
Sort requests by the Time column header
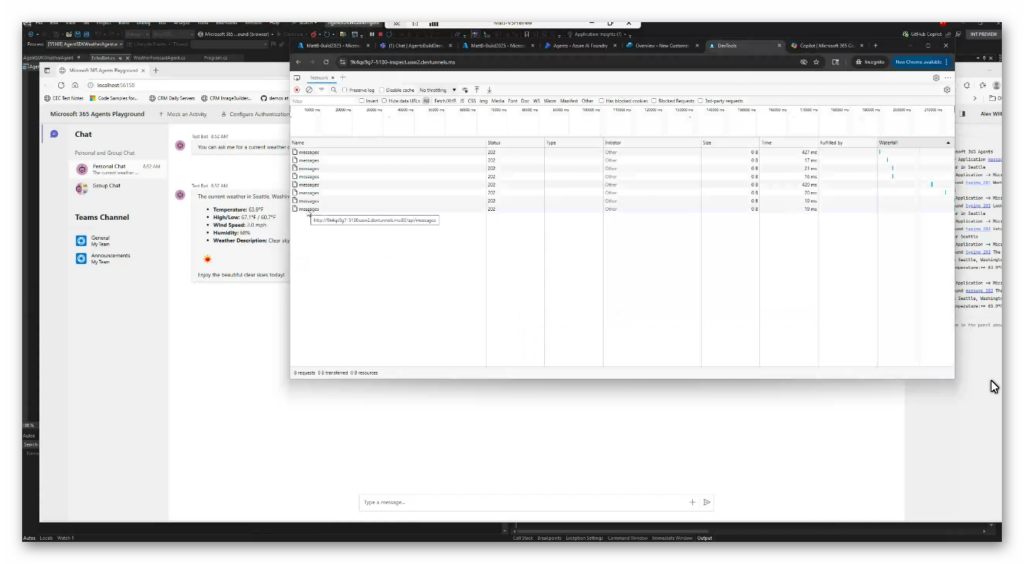point(788,142)
